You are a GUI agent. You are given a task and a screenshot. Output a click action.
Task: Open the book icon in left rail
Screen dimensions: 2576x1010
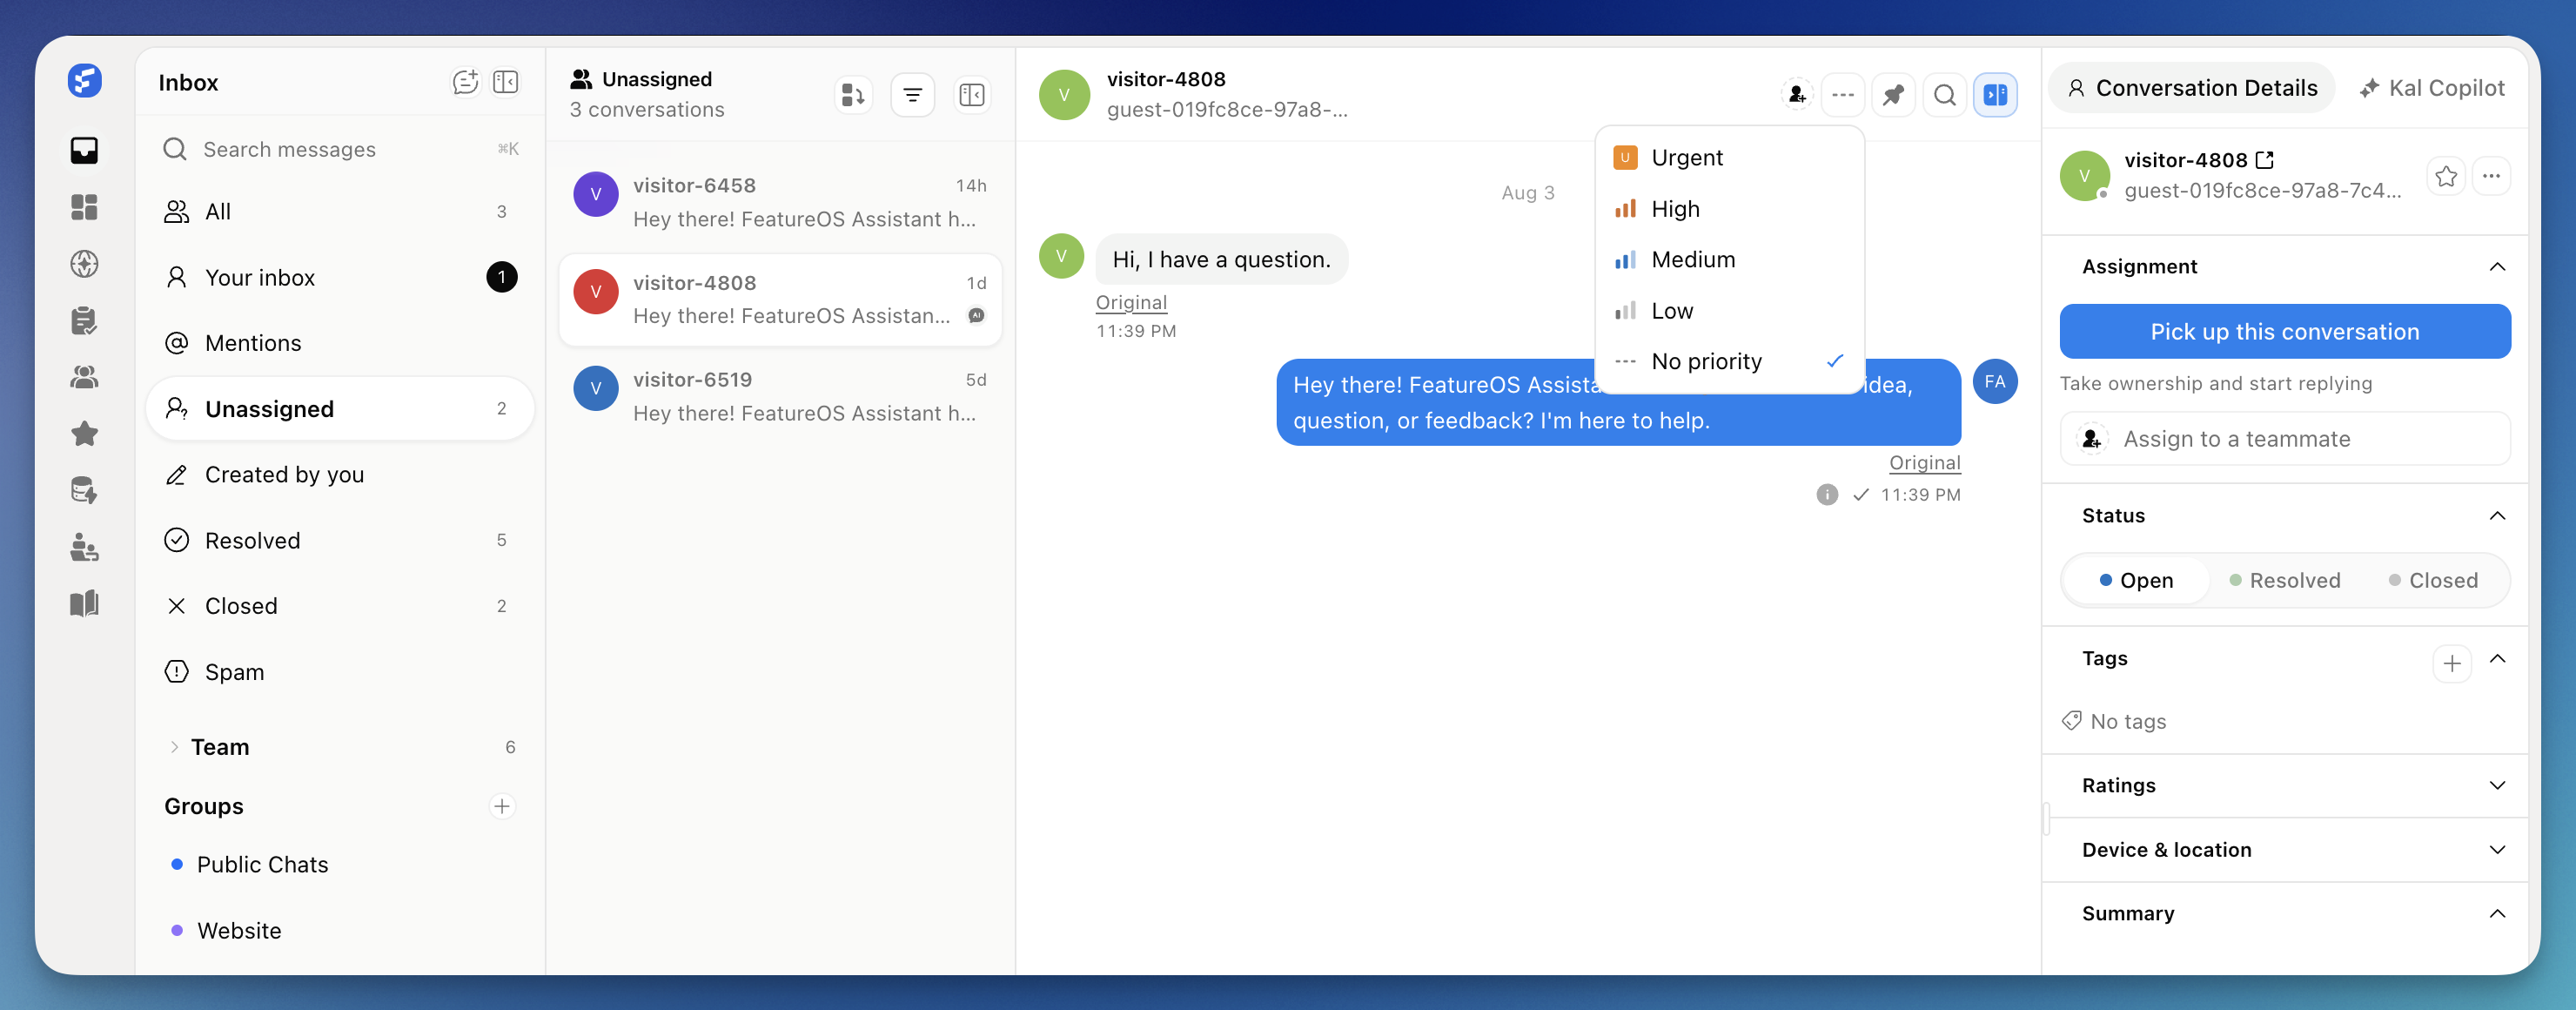click(x=85, y=603)
